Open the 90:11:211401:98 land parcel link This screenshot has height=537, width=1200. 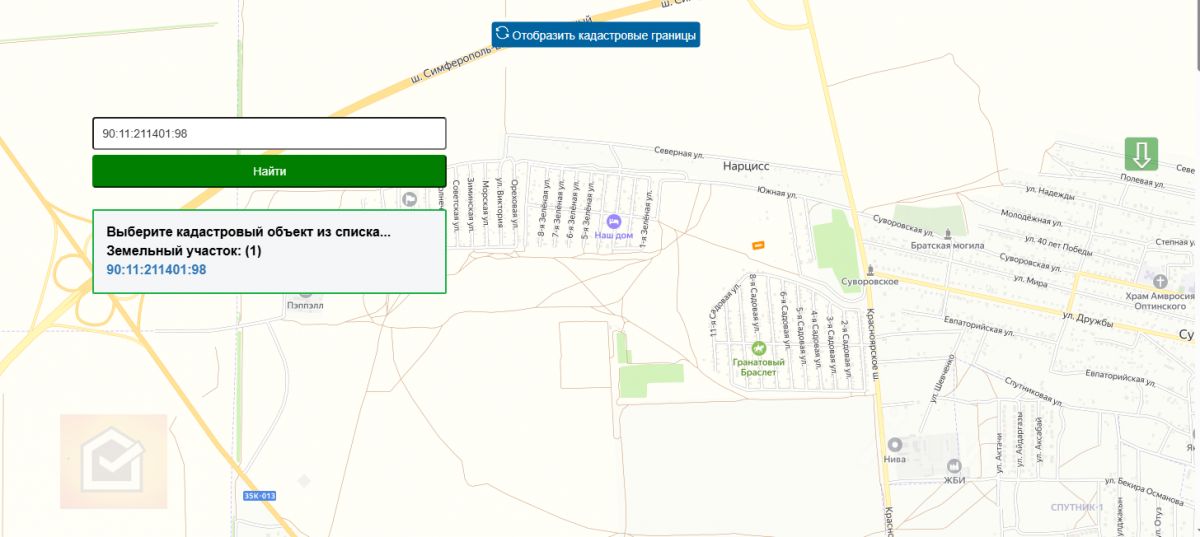pyautogui.click(x=156, y=270)
